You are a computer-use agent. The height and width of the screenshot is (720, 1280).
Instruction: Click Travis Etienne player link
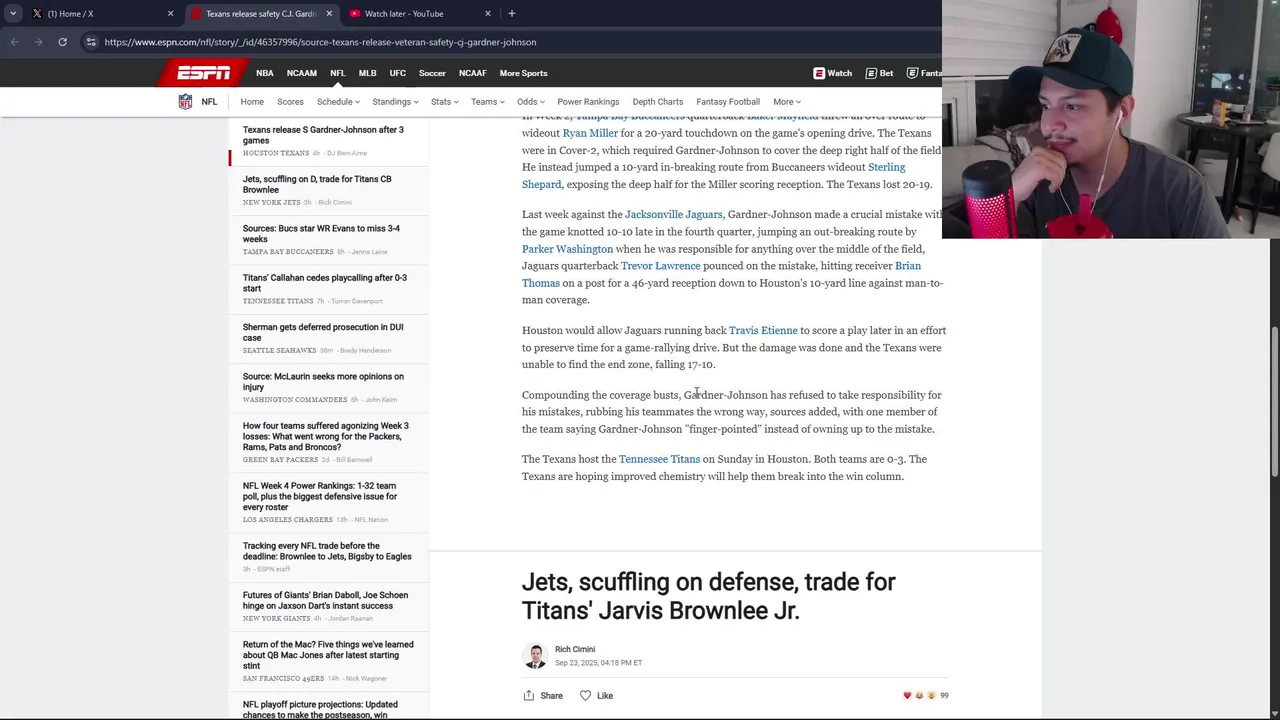(x=763, y=330)
